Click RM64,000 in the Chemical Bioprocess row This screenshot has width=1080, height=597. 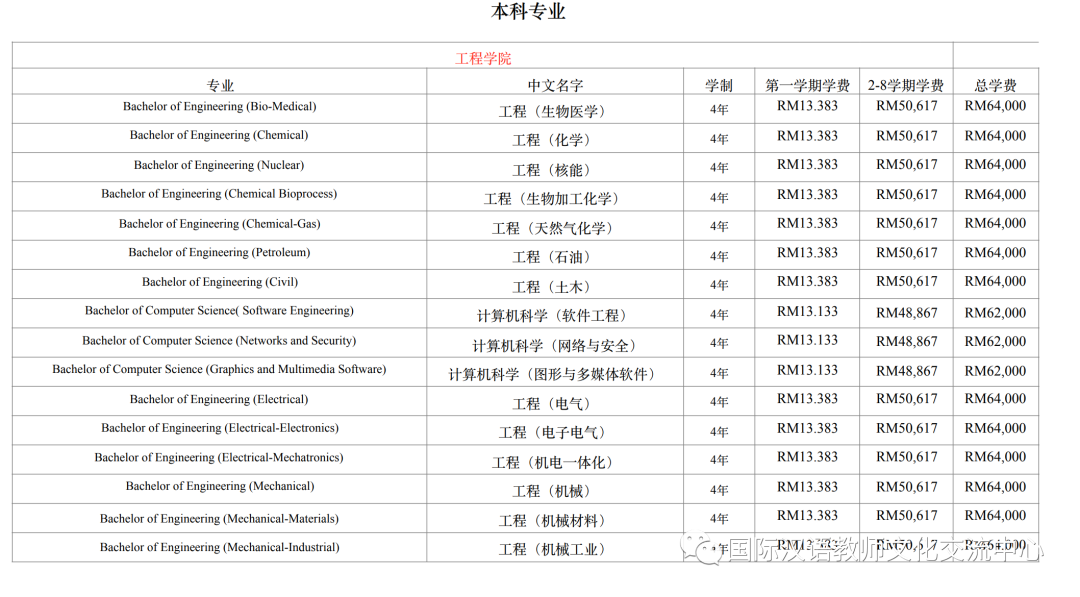tap(995, 195)
